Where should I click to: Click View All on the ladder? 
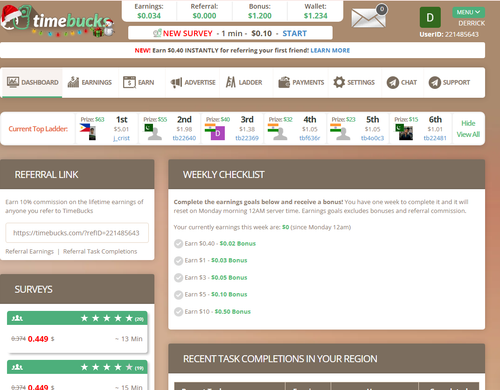pos(468,134)
